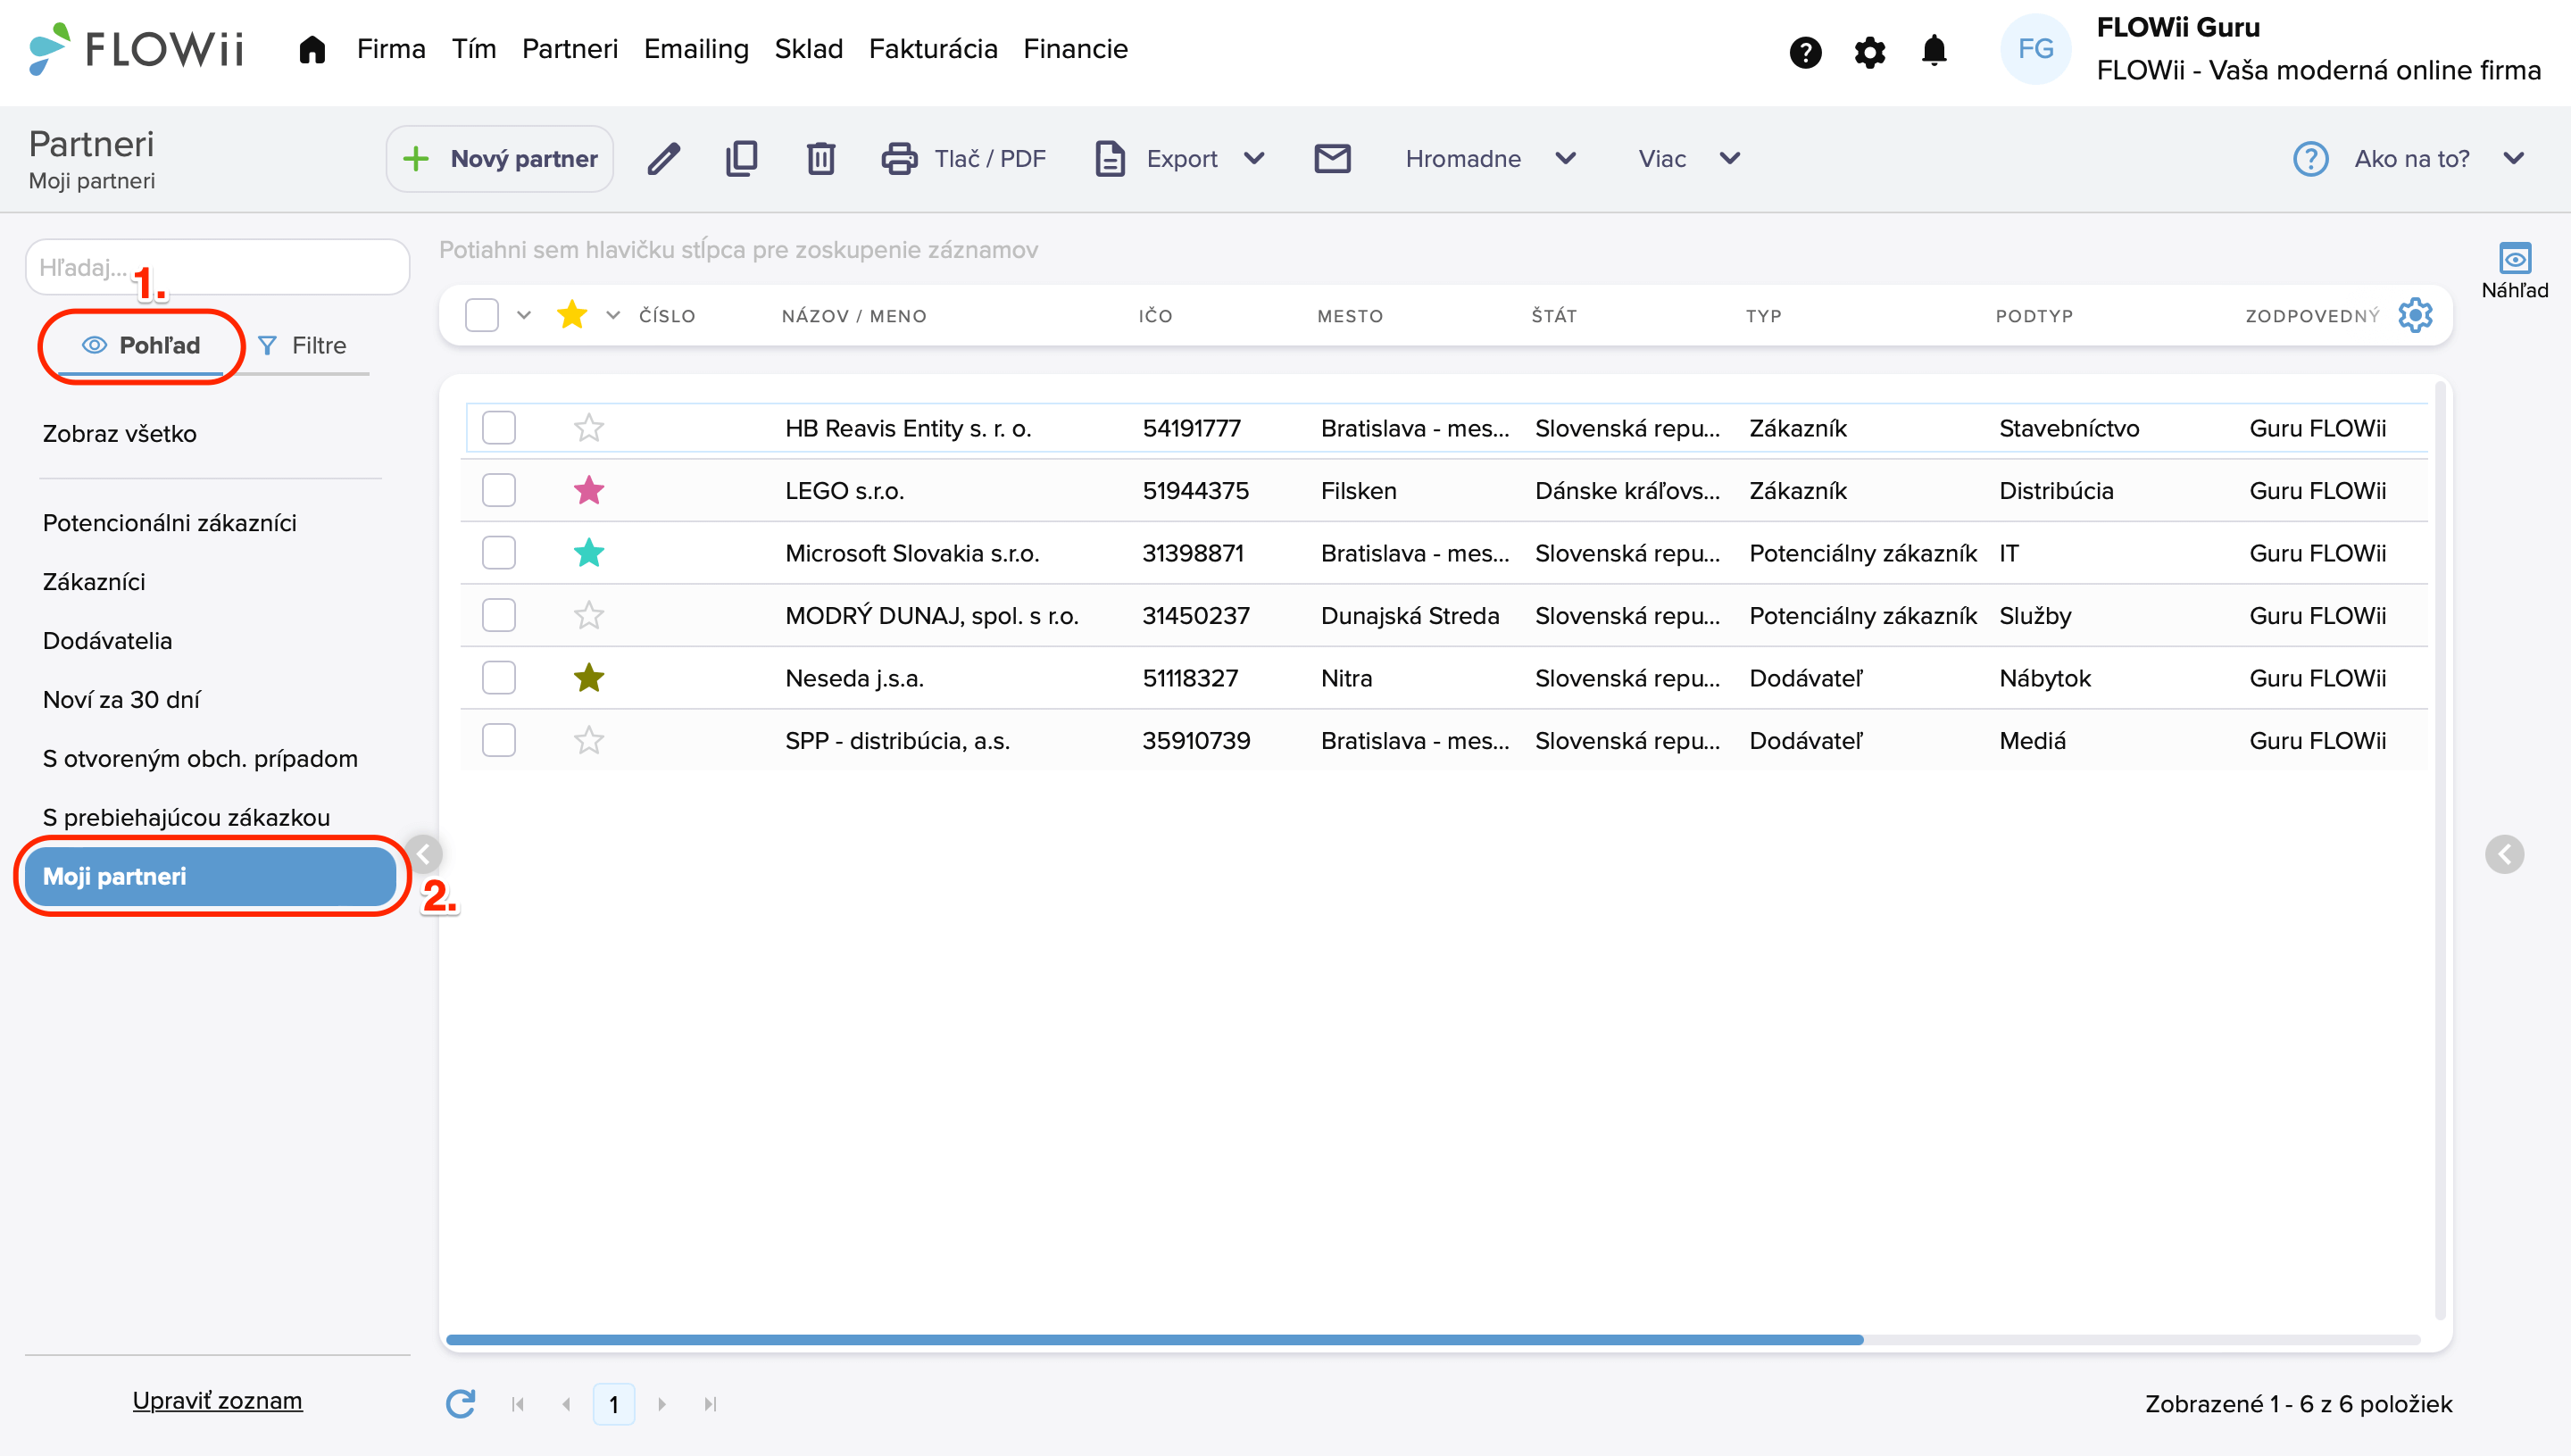Go to previous page of results
This screenshot has width=2571, height=1456.
(566, 1404)
